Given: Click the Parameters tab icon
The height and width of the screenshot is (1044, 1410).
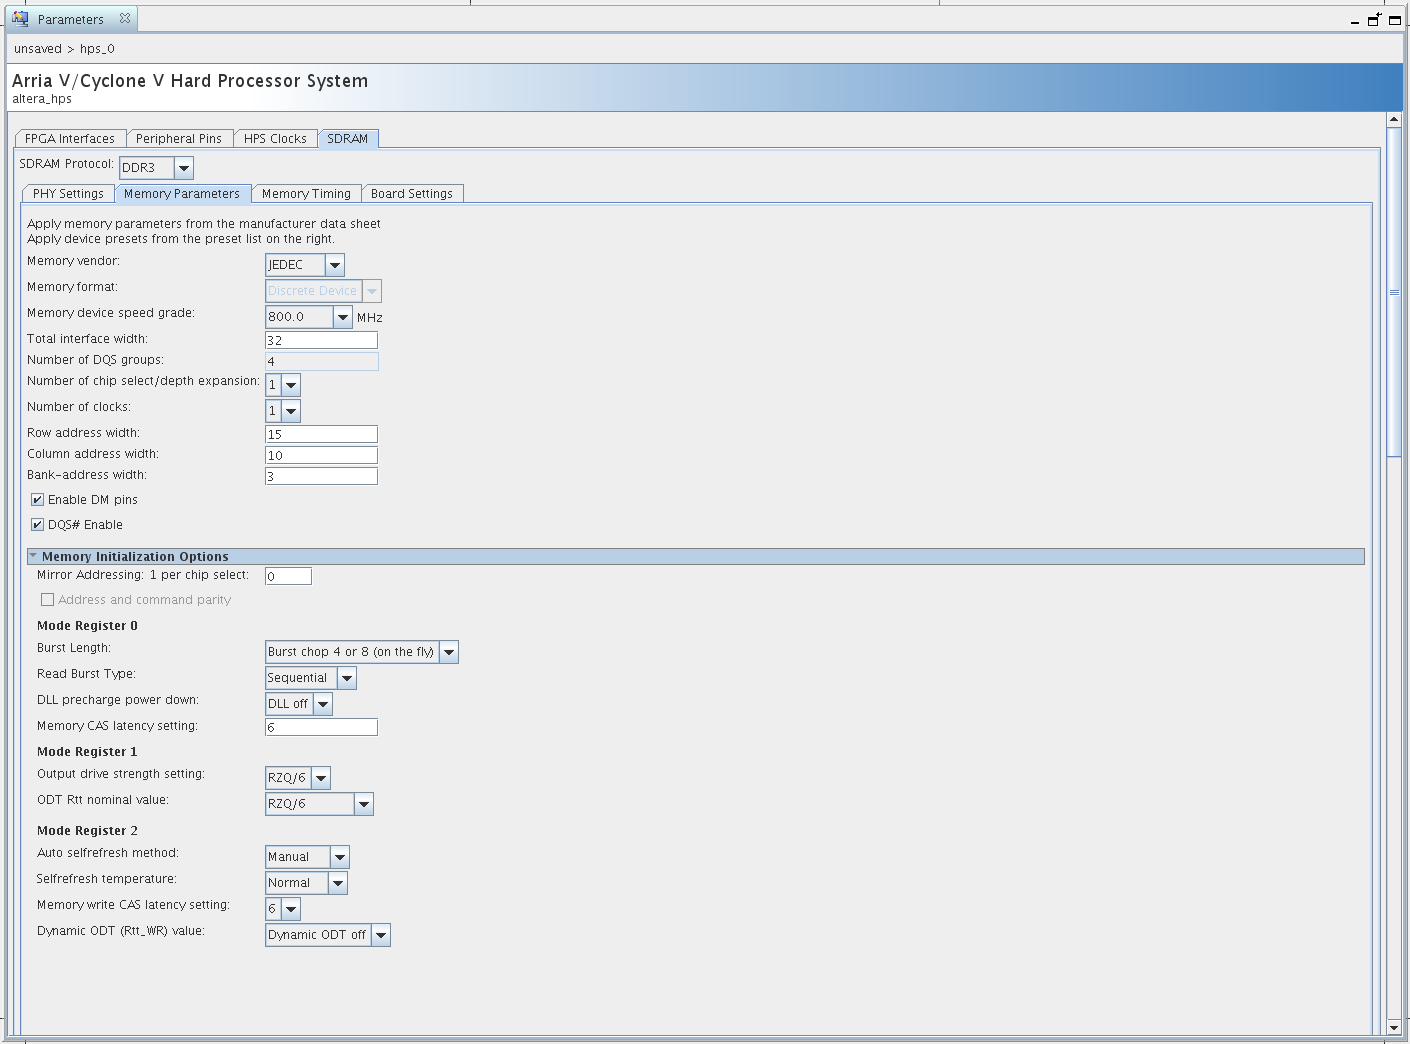Looking at the screenshot, I should tap(20, 19).
